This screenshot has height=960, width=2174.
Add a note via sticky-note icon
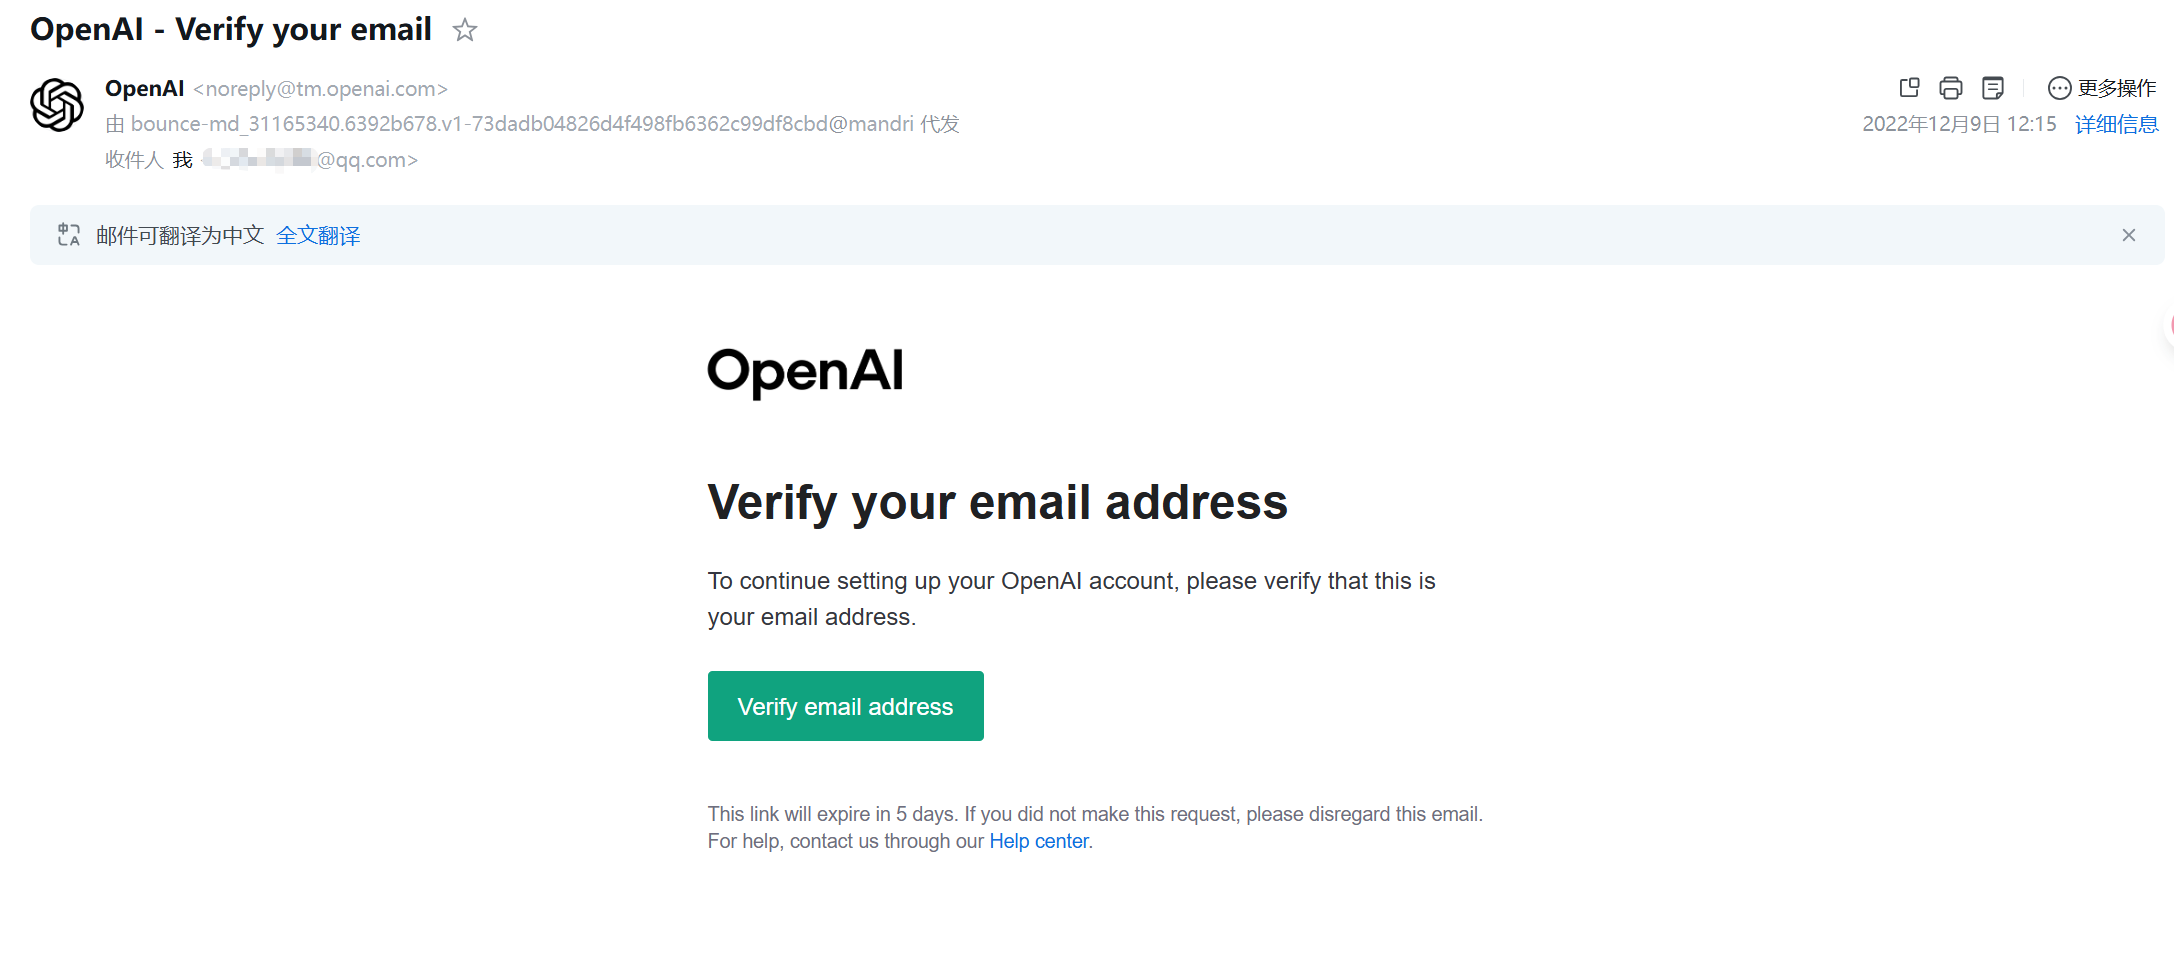pyautogui.click(x=1992, y=88)
